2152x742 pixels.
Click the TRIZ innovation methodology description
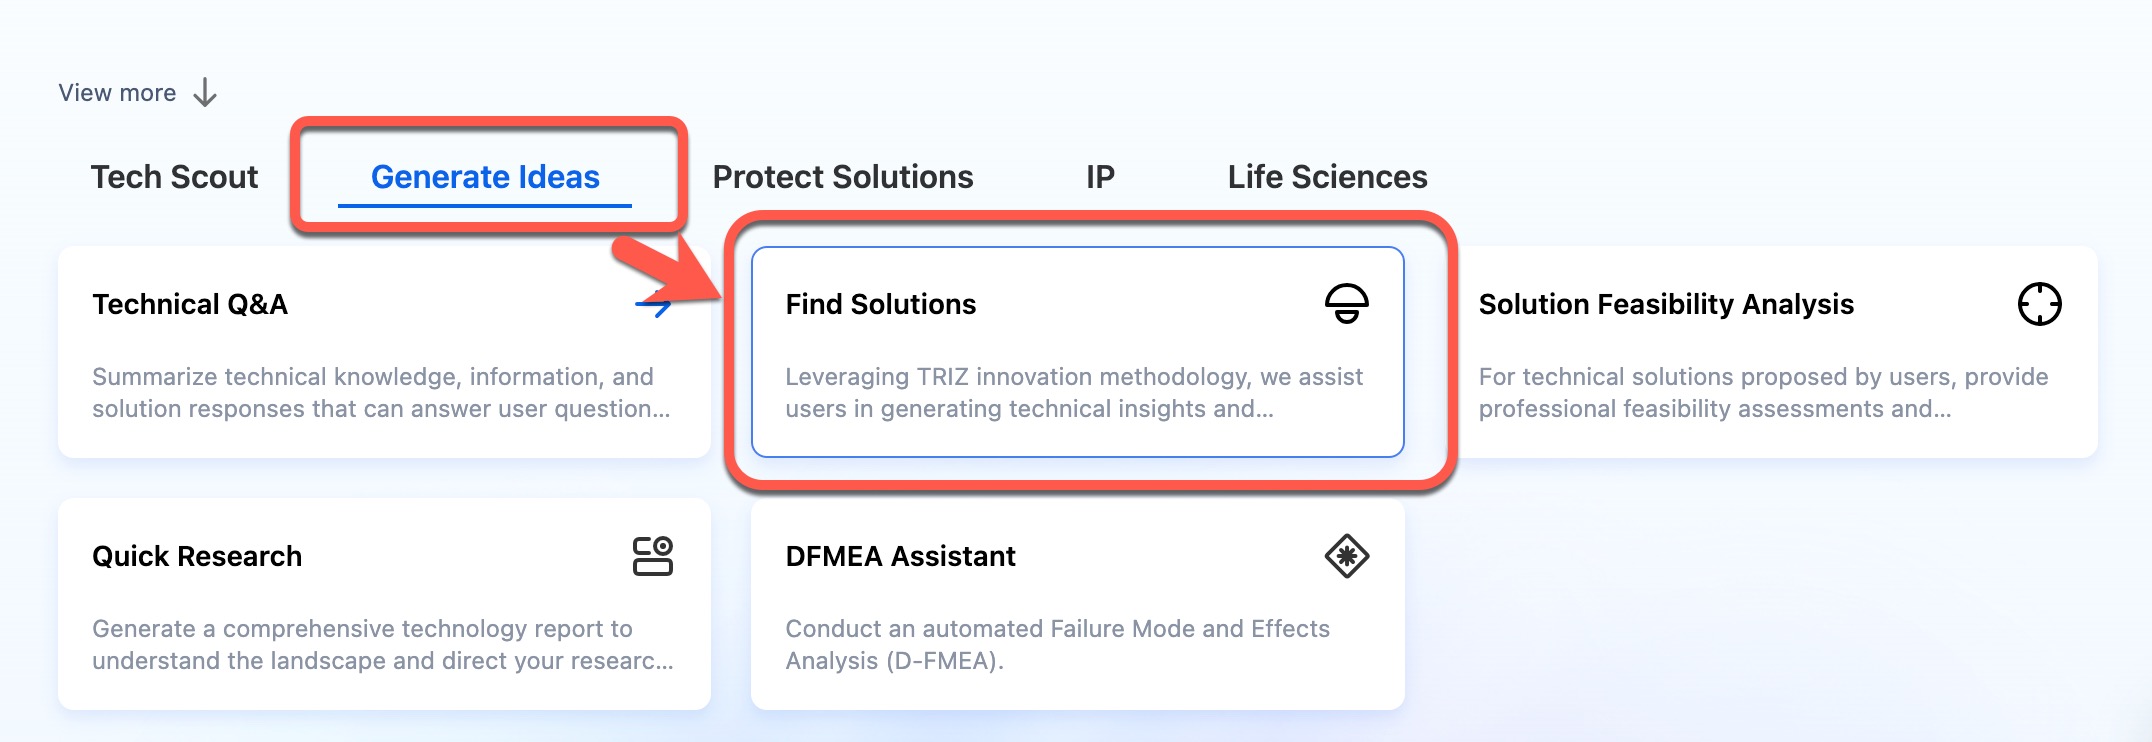[x=1074, y=392]
